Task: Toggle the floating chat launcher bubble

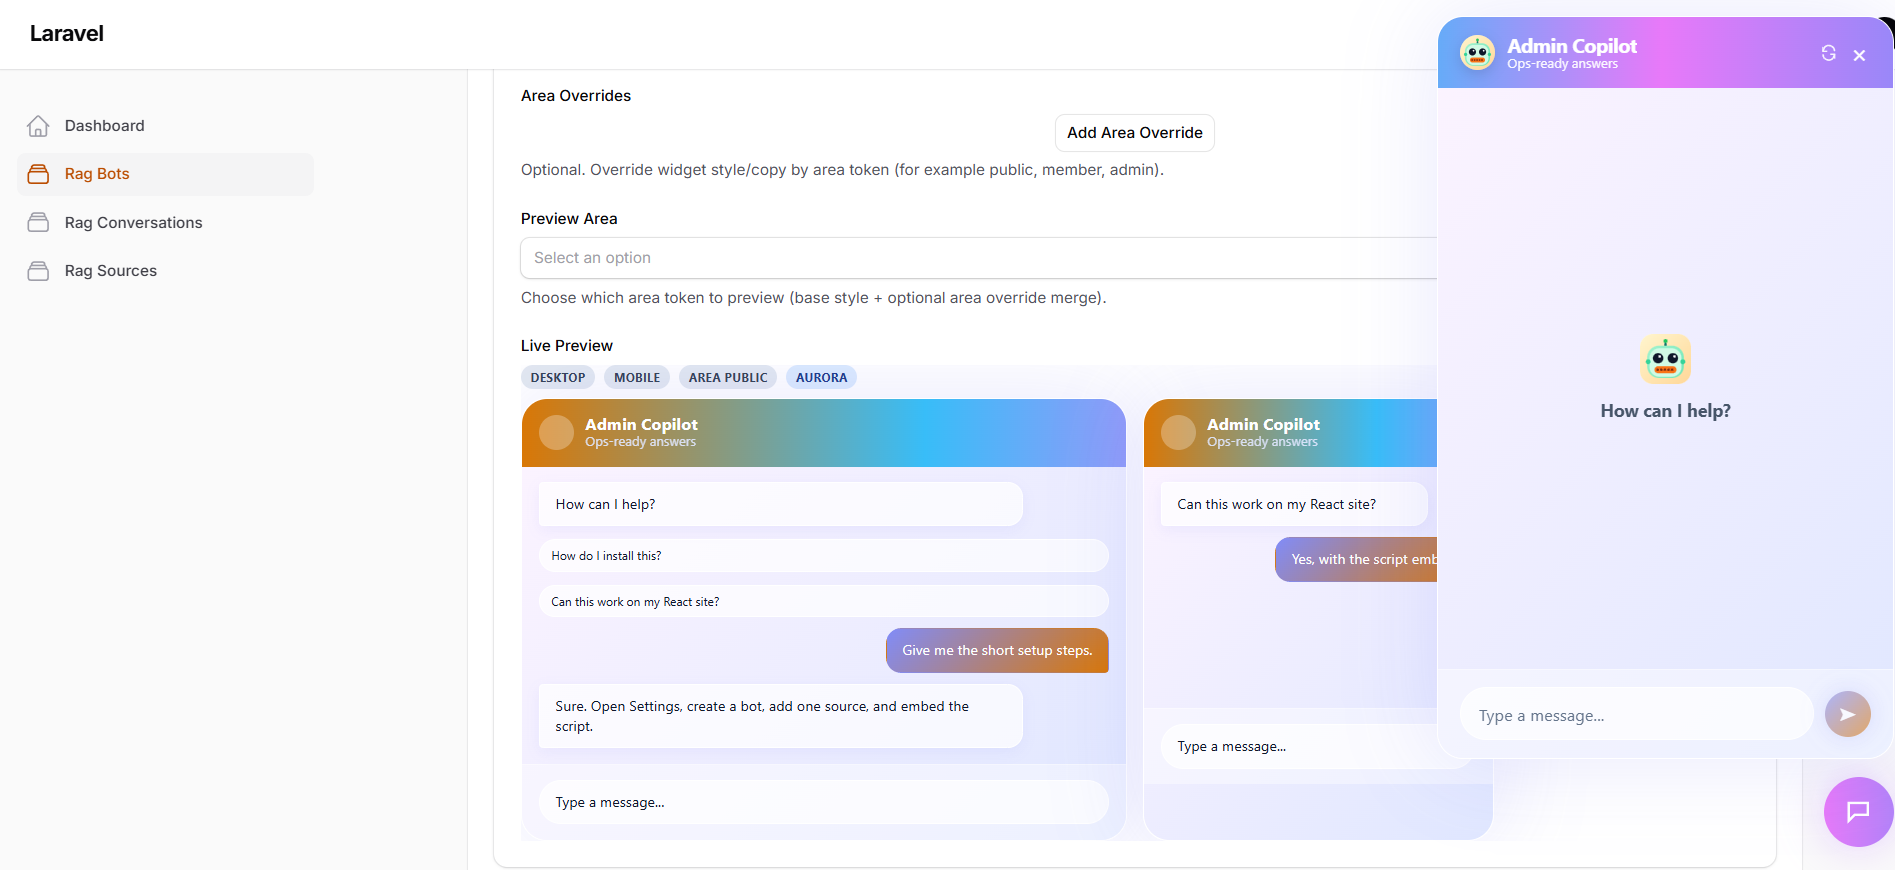Action: [1858, 811]
